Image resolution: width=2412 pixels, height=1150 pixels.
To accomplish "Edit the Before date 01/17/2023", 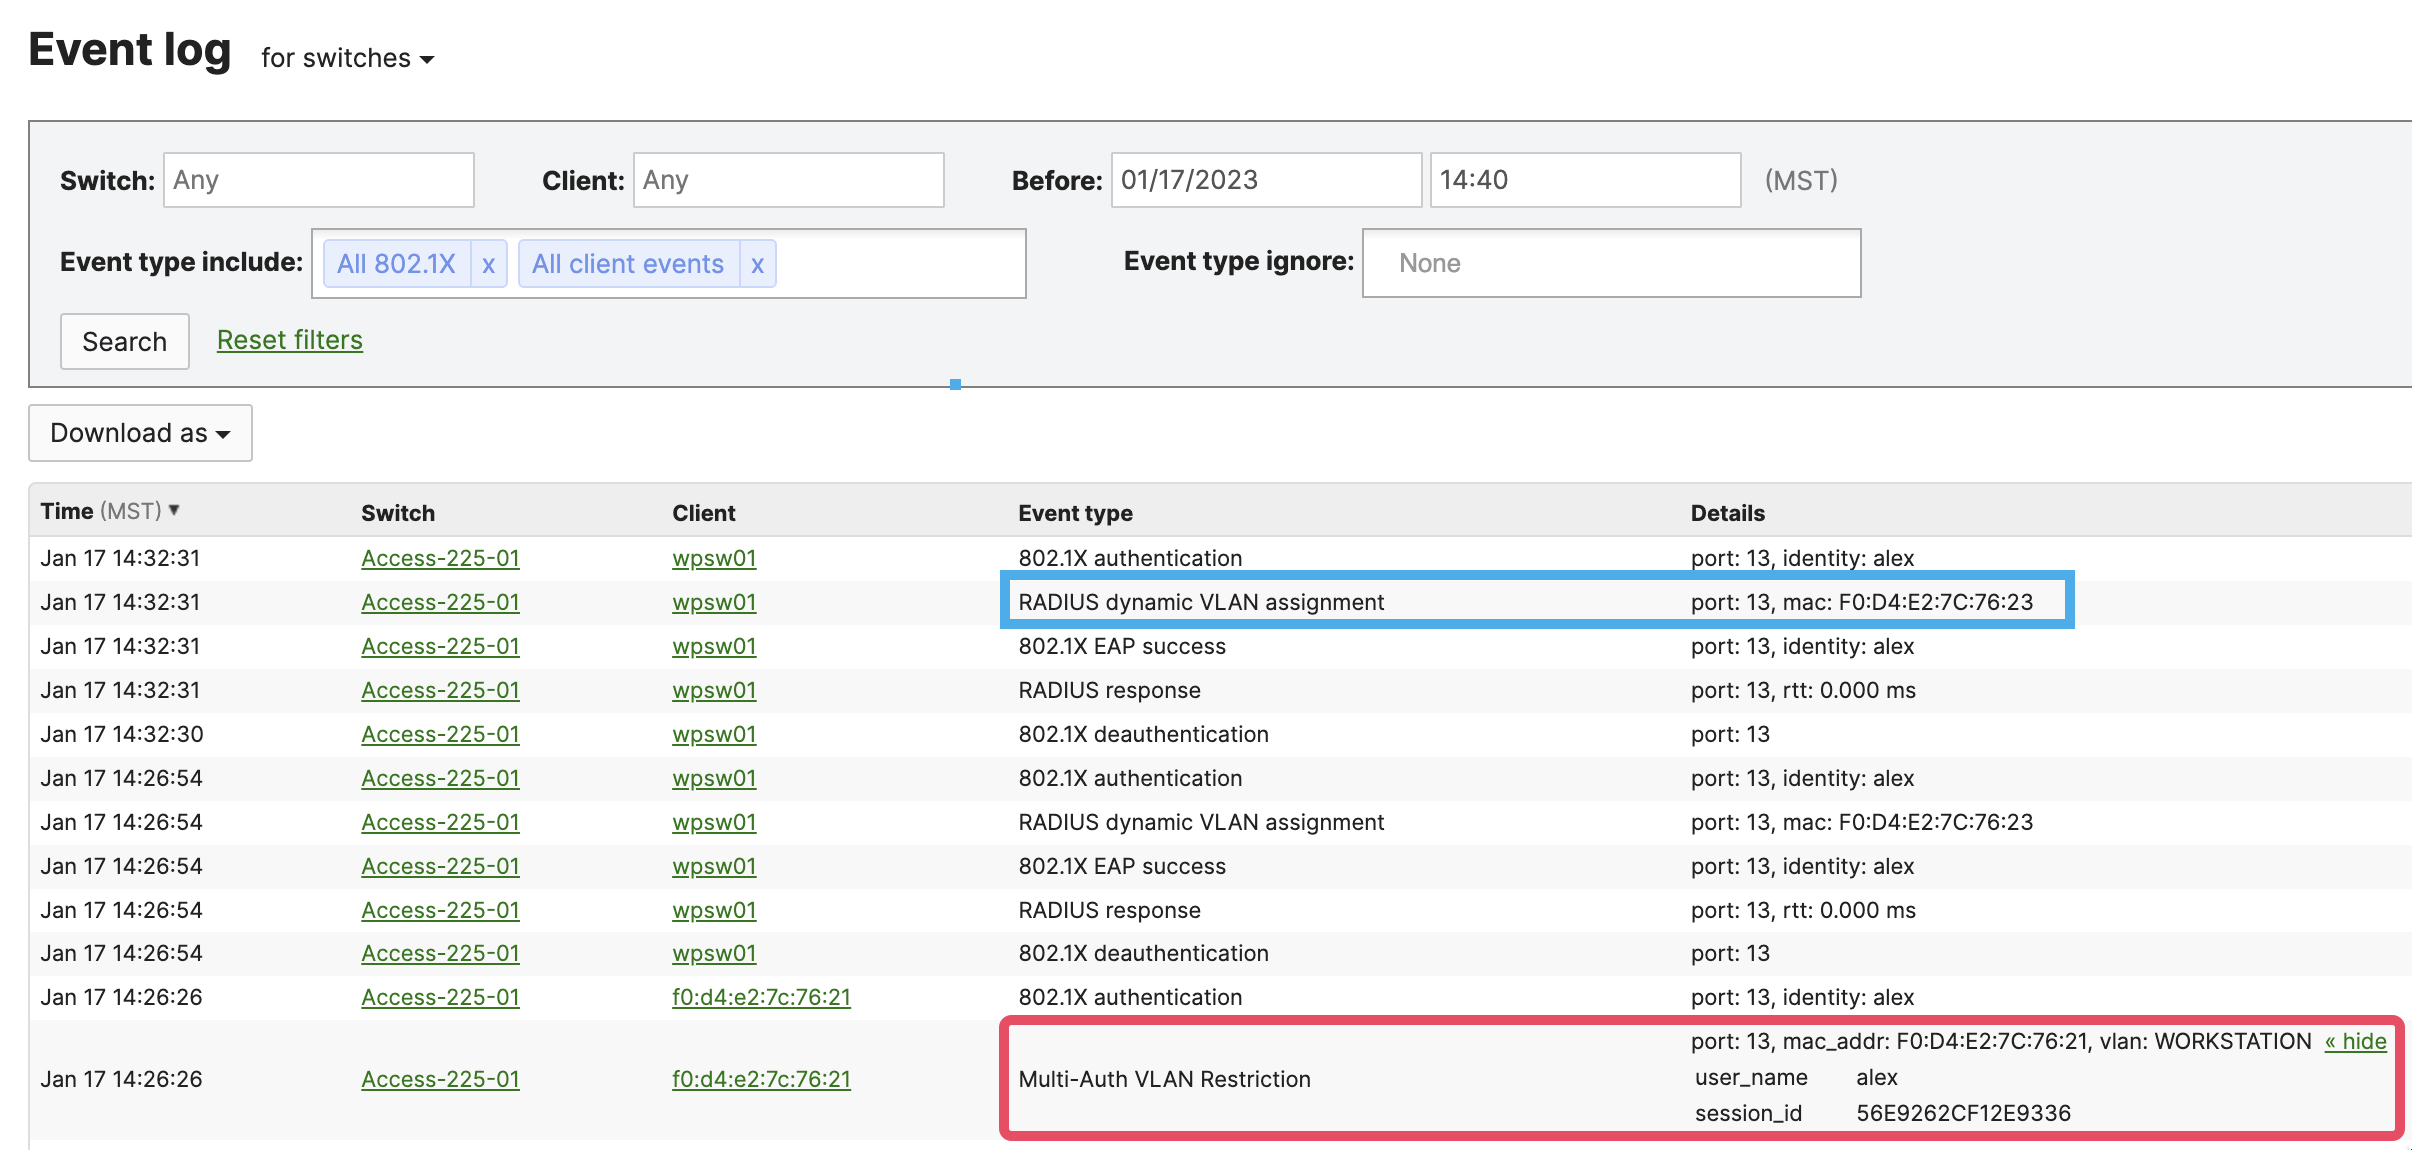I will click(1265, 180).
